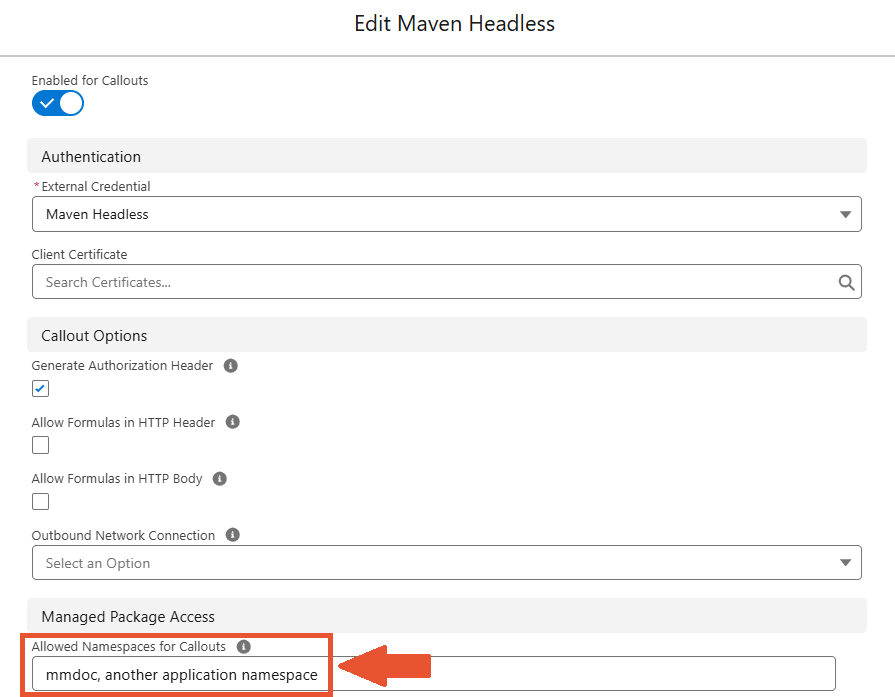The width and height of the screenshot is (895, 697).
Task: Open the External Credential dropdown
Action: coord(446,214)
